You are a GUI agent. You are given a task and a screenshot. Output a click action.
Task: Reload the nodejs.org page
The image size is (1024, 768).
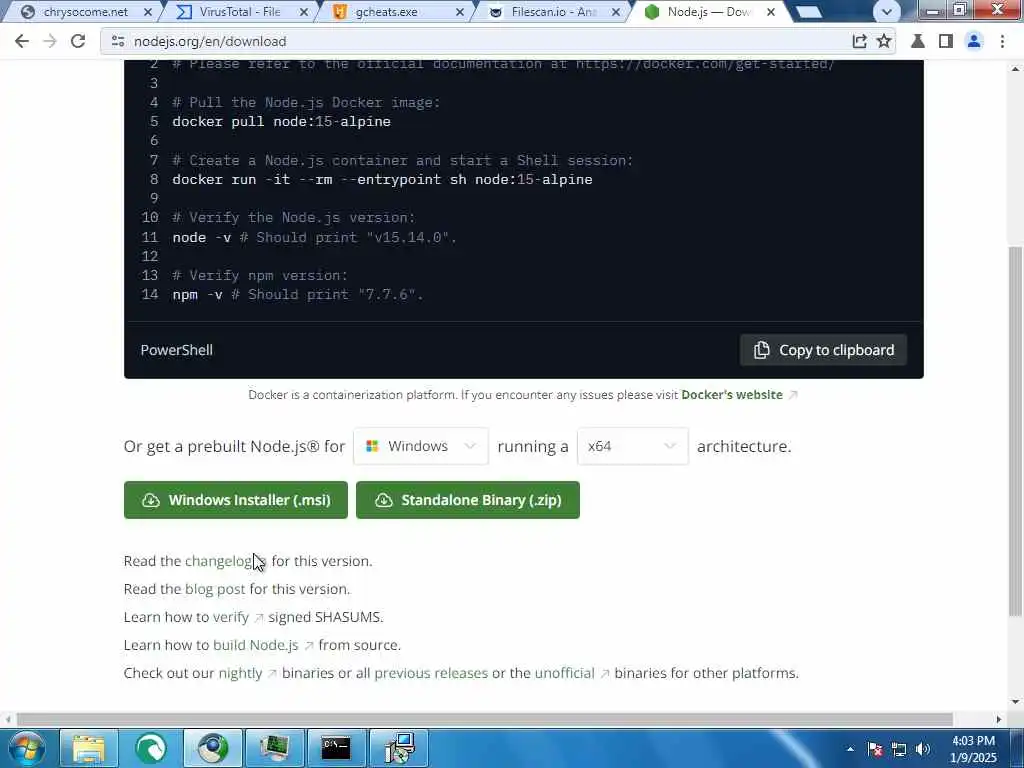(78, 41)
